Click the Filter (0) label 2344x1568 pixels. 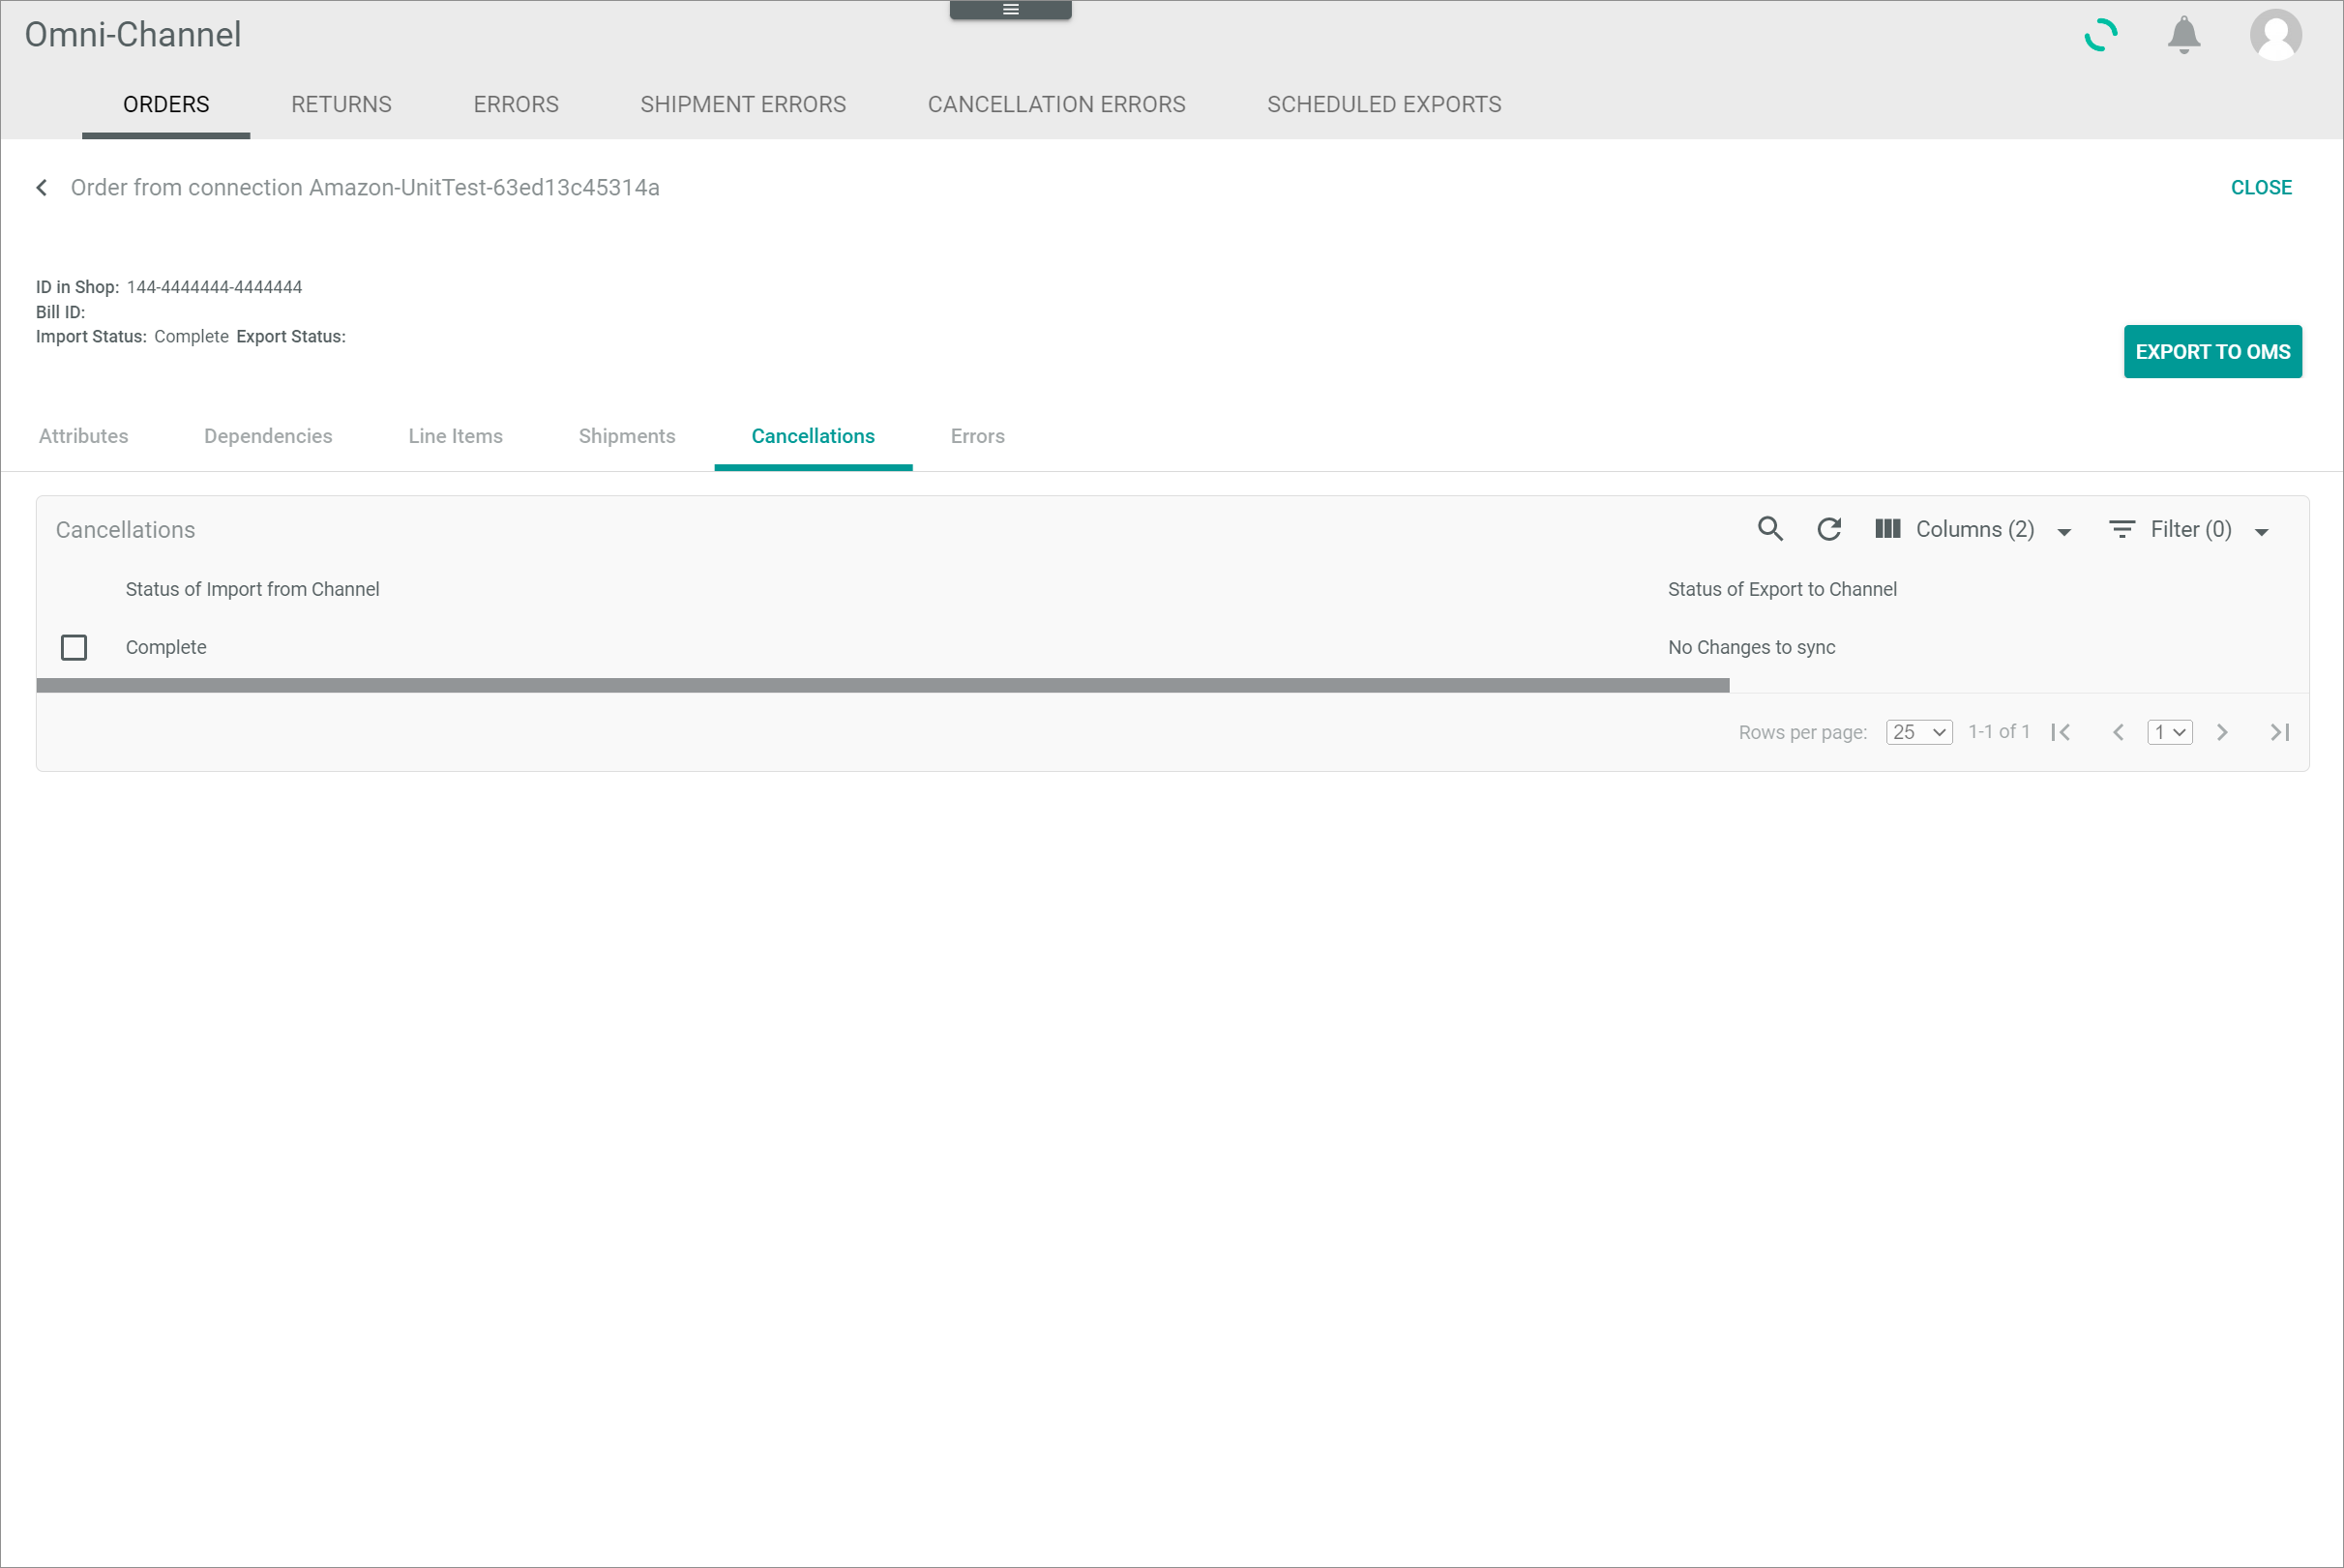click(x=2190, y=529)
